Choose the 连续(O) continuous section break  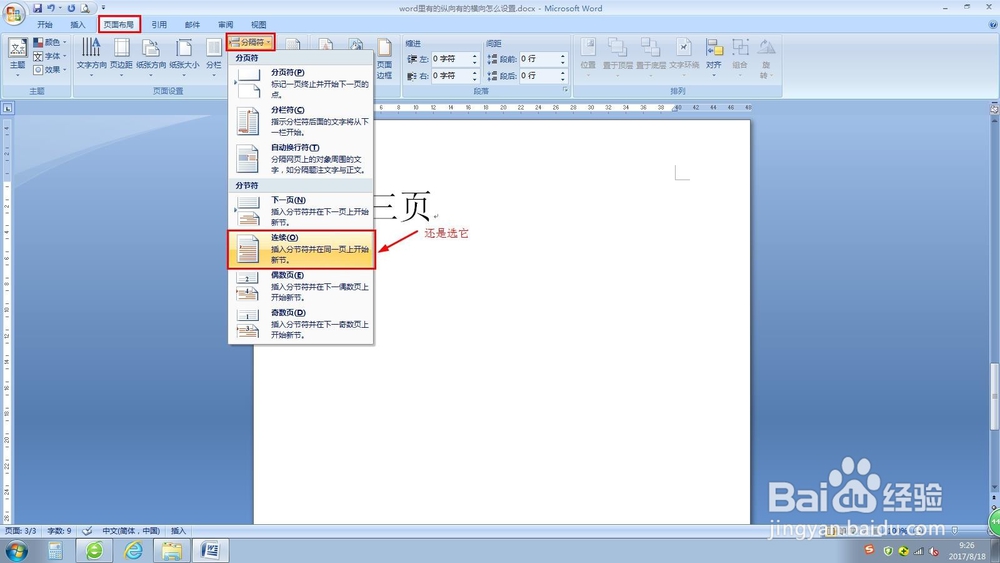[x=301, y=249]
